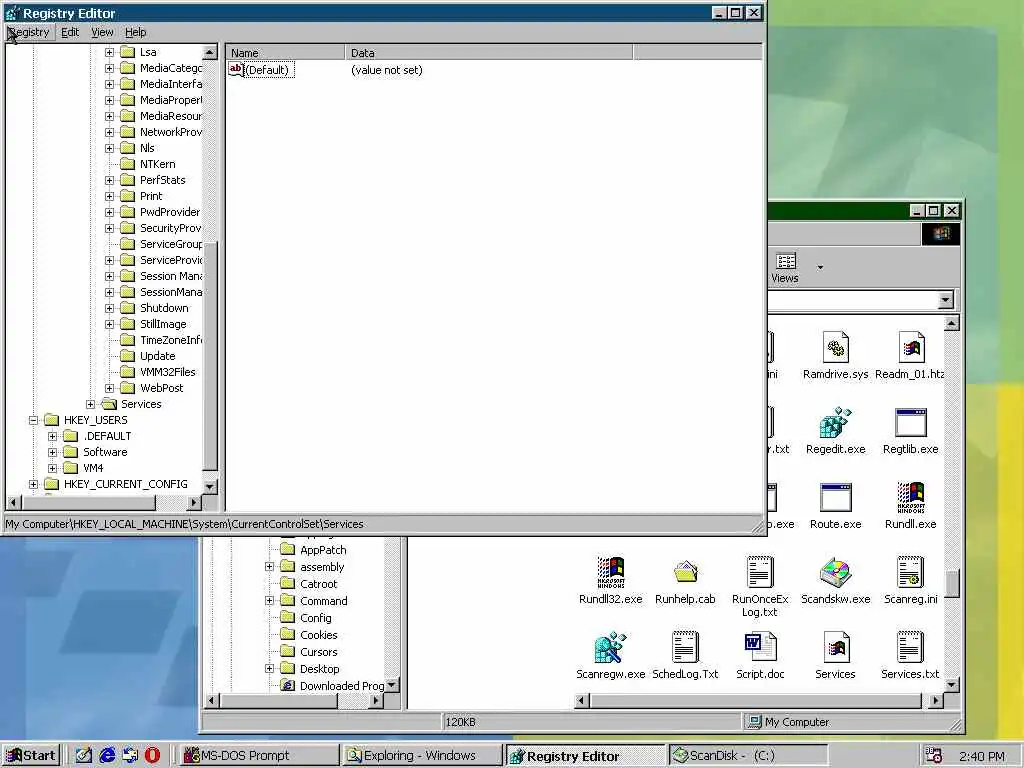Open the Edit menu in Registry Editor
This screenshot has width=1024, height=768.
point(70,32)
